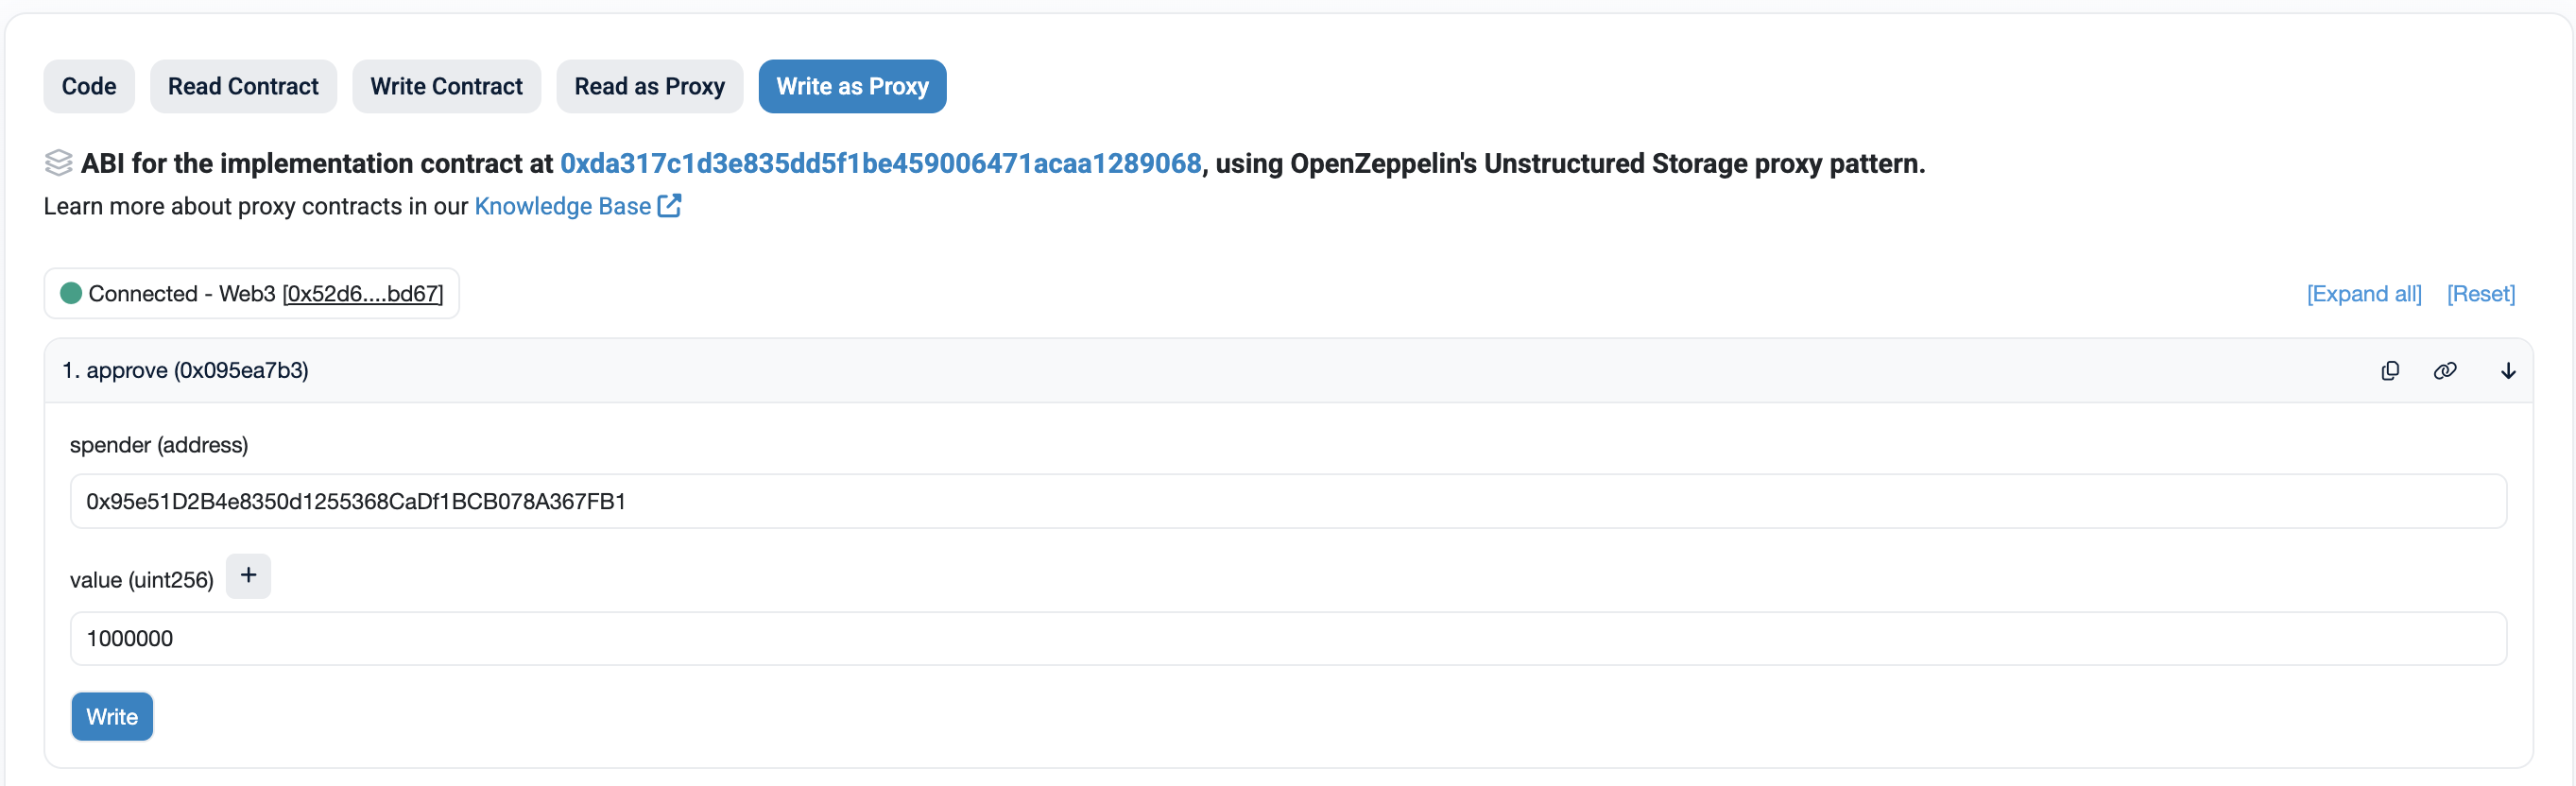Click the permalink chain icon for approve
This screenshot has width=2576, height=786.
tap(2445, 371)
